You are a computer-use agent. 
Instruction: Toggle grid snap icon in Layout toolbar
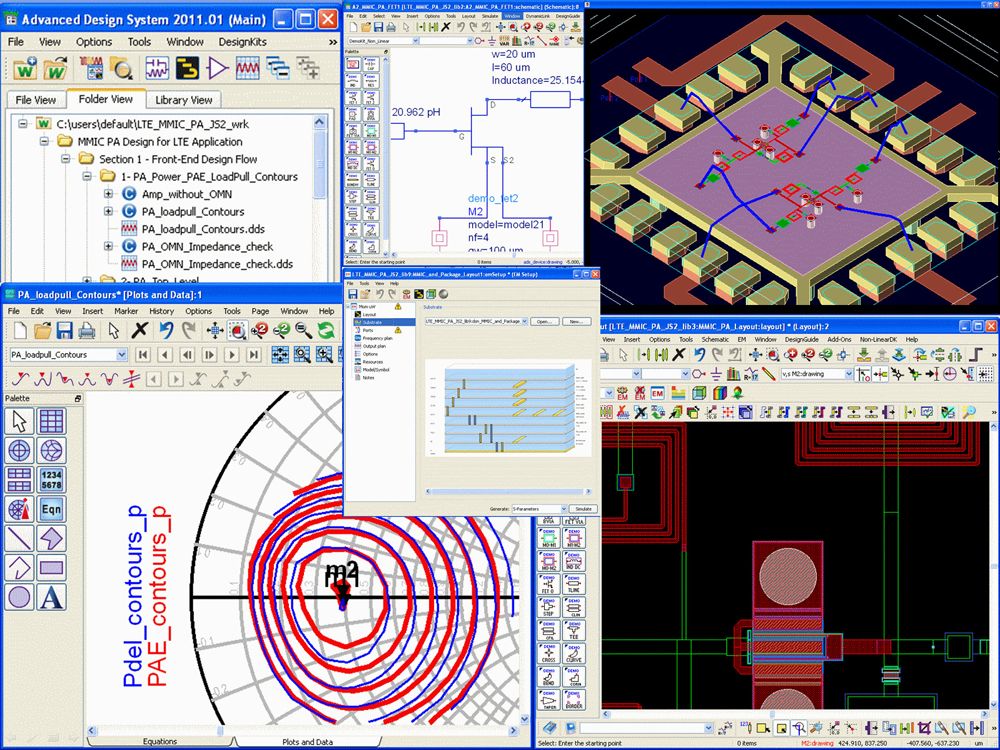[x=985, y=374]
